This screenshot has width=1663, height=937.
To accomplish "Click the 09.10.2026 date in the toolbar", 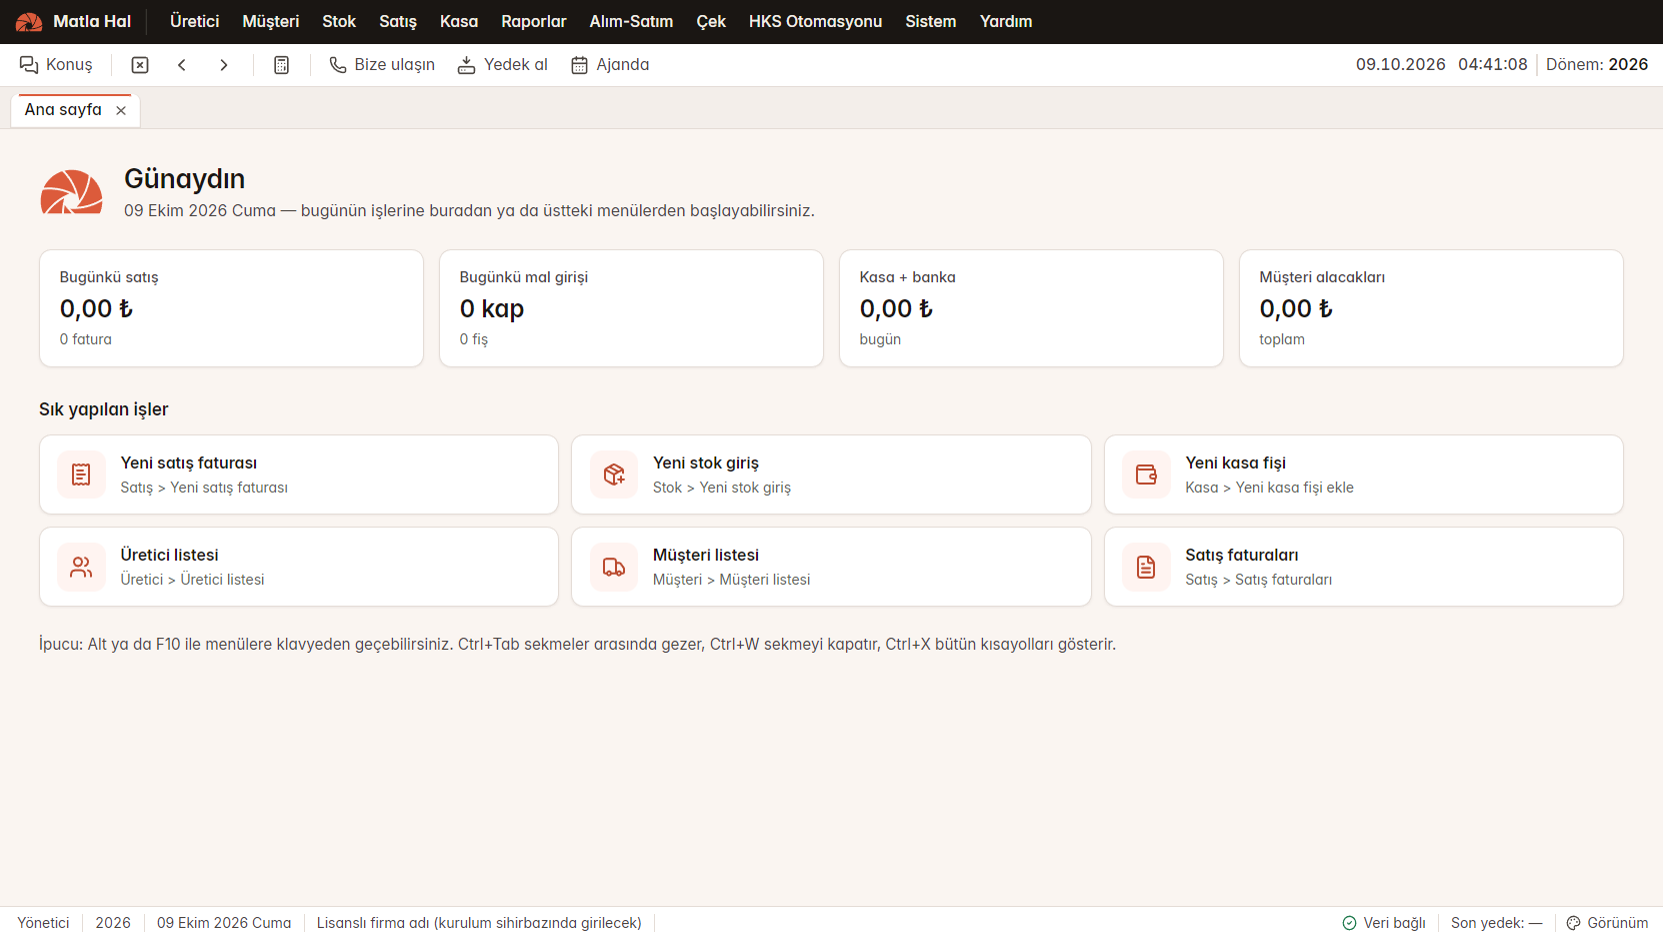I will (x=1400, y=65).
